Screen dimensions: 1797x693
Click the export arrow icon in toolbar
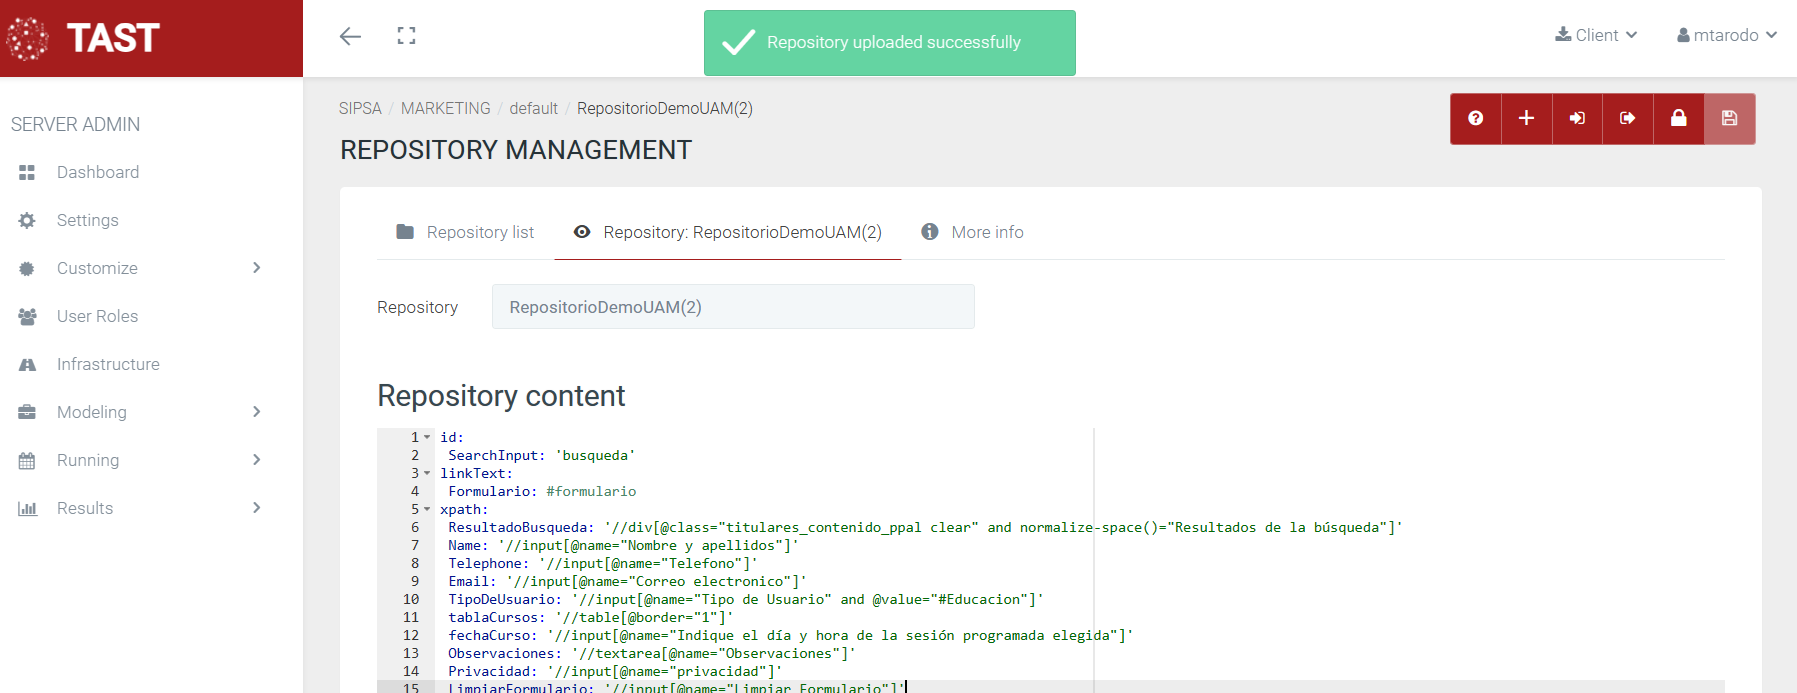1627,118
